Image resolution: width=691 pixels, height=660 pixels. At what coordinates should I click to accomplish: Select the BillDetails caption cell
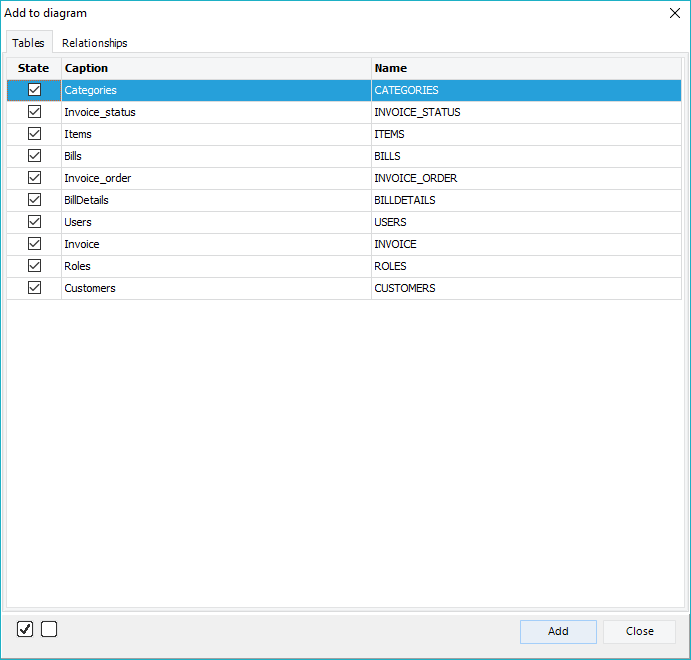(216, 200)
